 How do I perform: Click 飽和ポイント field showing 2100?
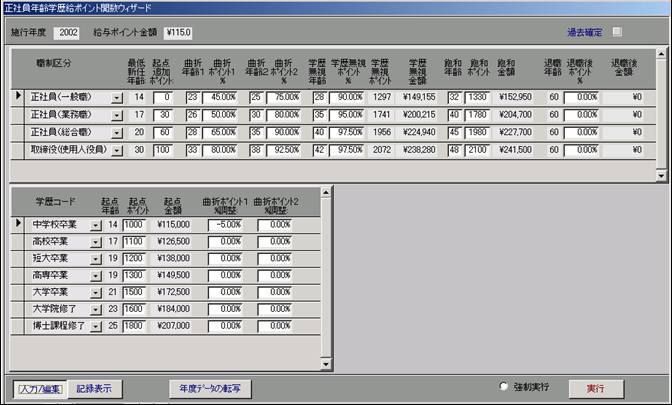477,150
